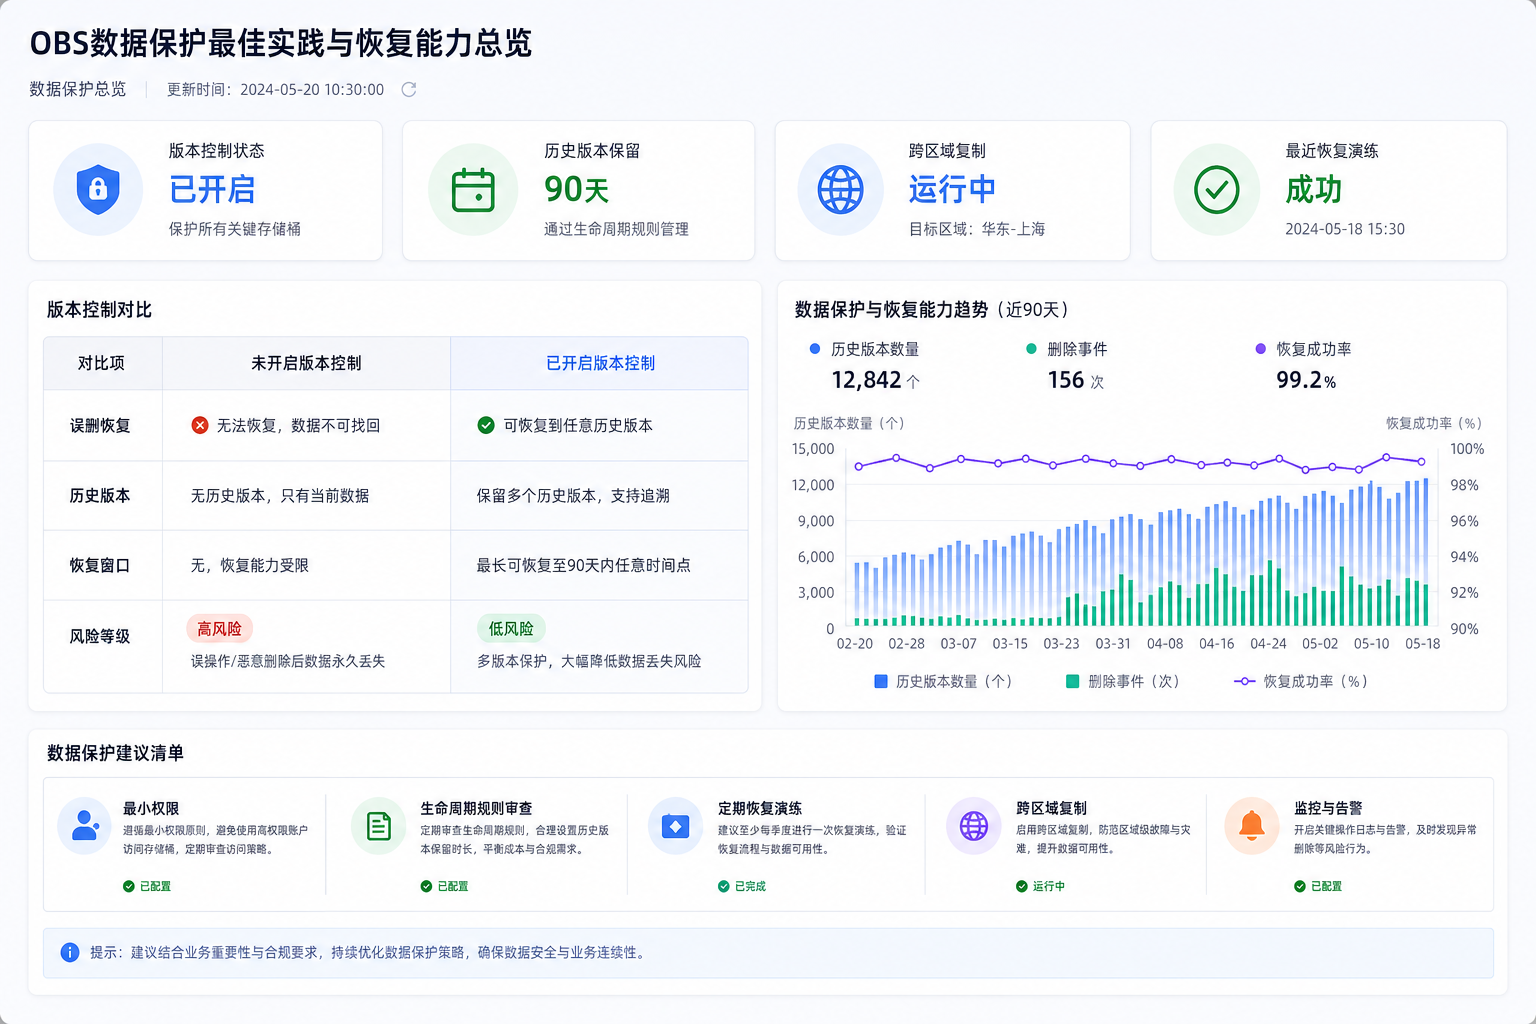The image size is (1536, 1024).
Task: Select the 历史版本 row label
Action: point(100,495)
